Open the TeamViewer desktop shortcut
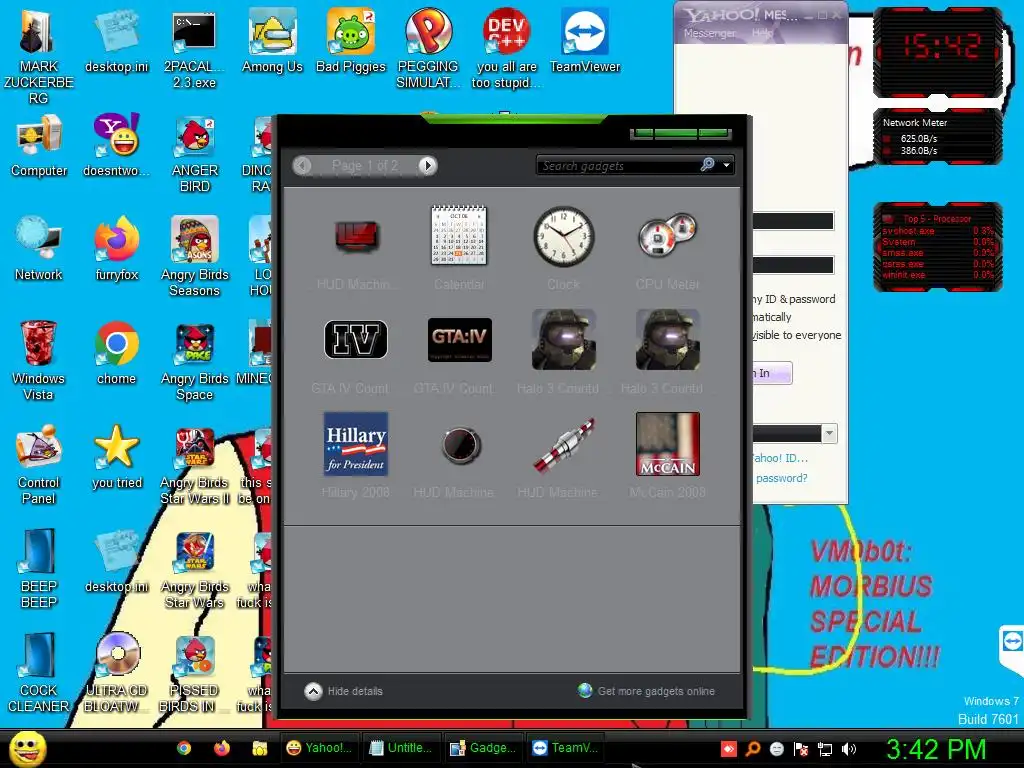Image resolution: width=1024 pixels, height=768 pixels. pyautogui.click(x=584, y=42)
